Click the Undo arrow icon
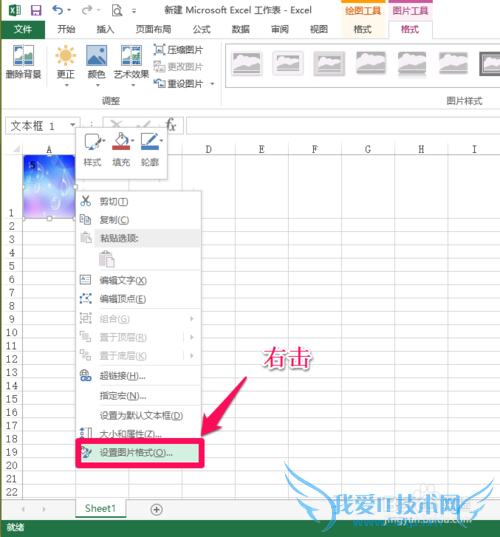The width and height of the screenshot is (500, 537). [58, 10]
